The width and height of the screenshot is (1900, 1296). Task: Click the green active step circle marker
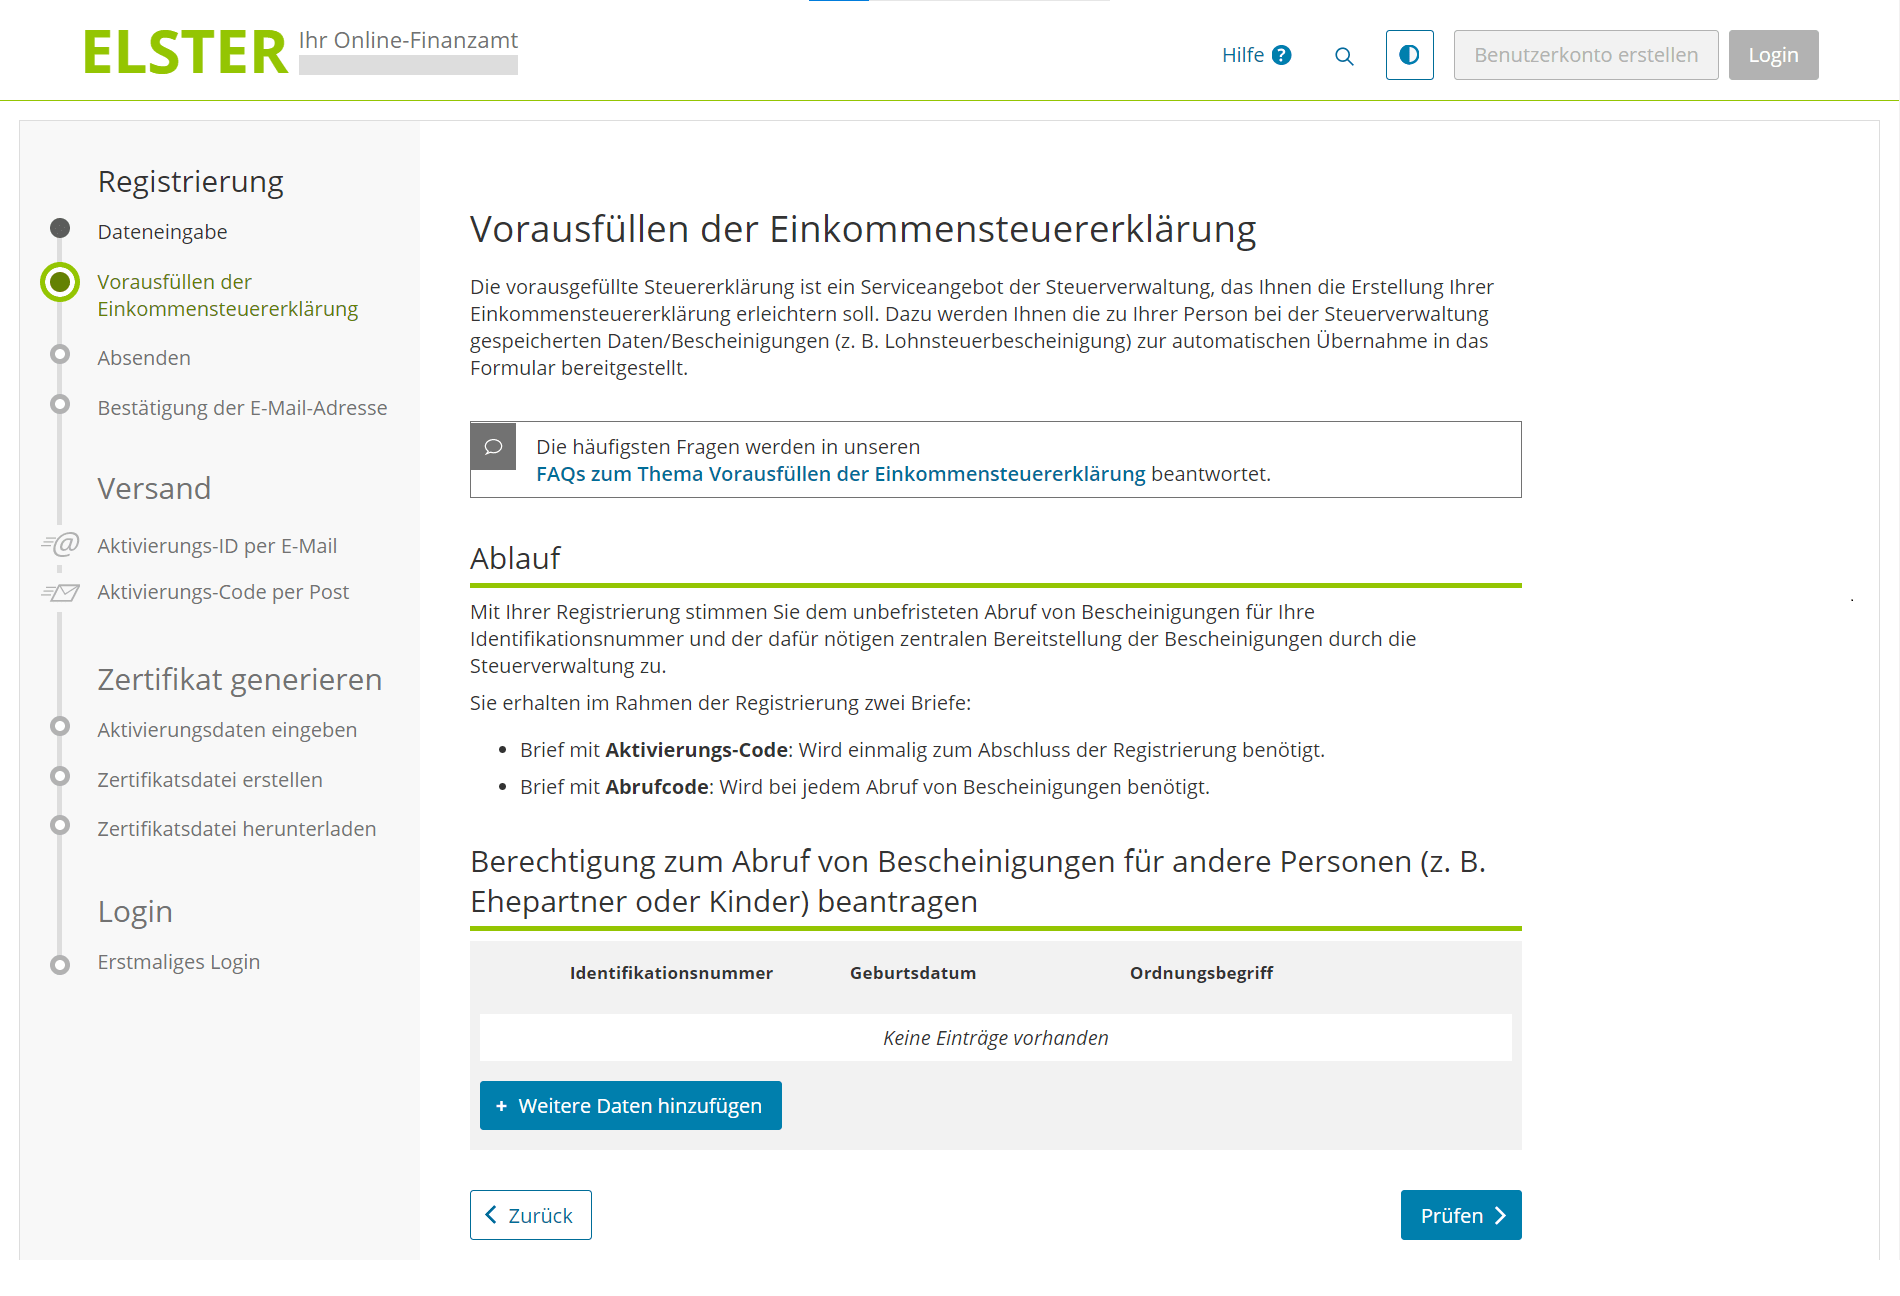click(x=60, y=282)
